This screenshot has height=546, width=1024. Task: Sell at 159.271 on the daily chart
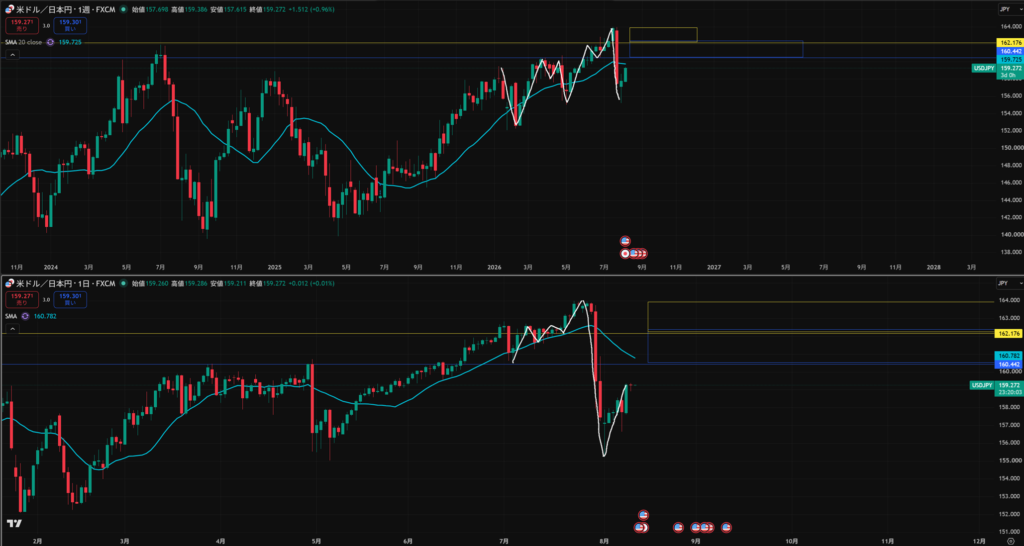coord(22,300)
